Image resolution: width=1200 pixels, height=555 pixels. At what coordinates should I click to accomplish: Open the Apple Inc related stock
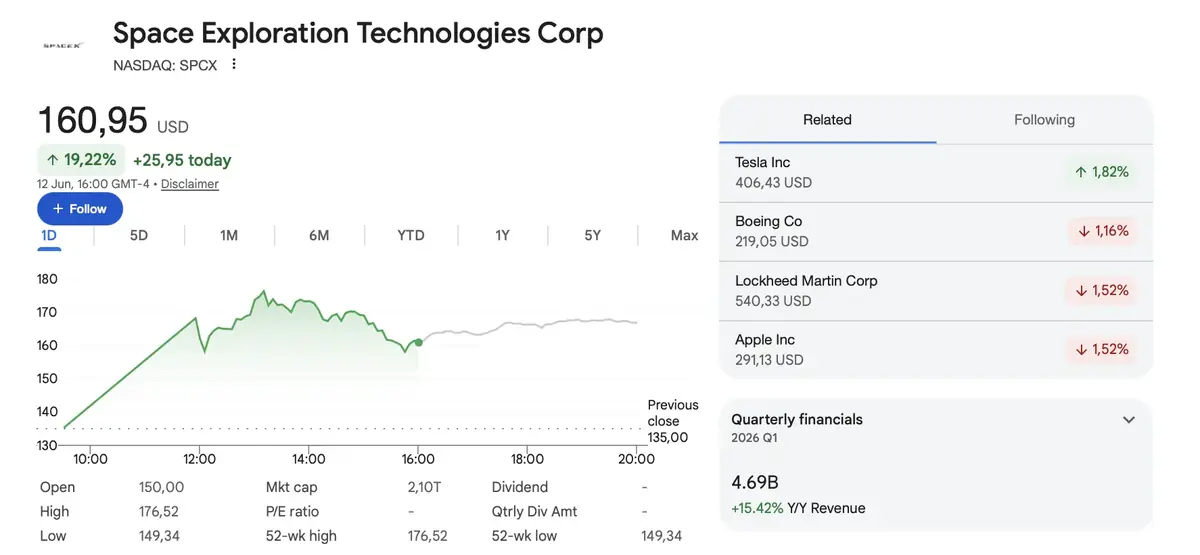[936, 349]
